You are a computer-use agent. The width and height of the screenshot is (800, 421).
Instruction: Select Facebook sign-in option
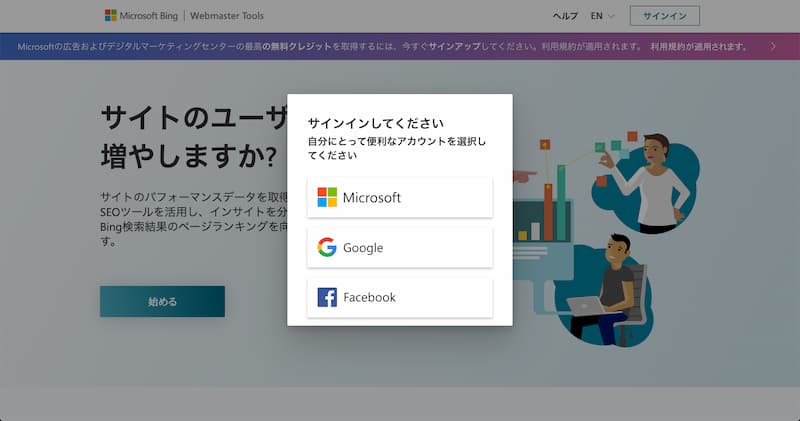(x=400, y=297)
